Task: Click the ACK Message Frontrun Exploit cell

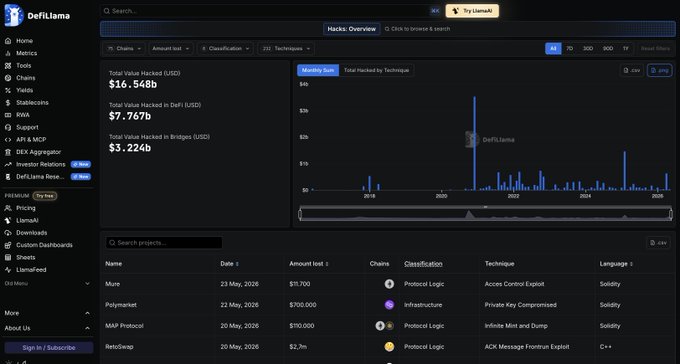Action: click(527, 347)
